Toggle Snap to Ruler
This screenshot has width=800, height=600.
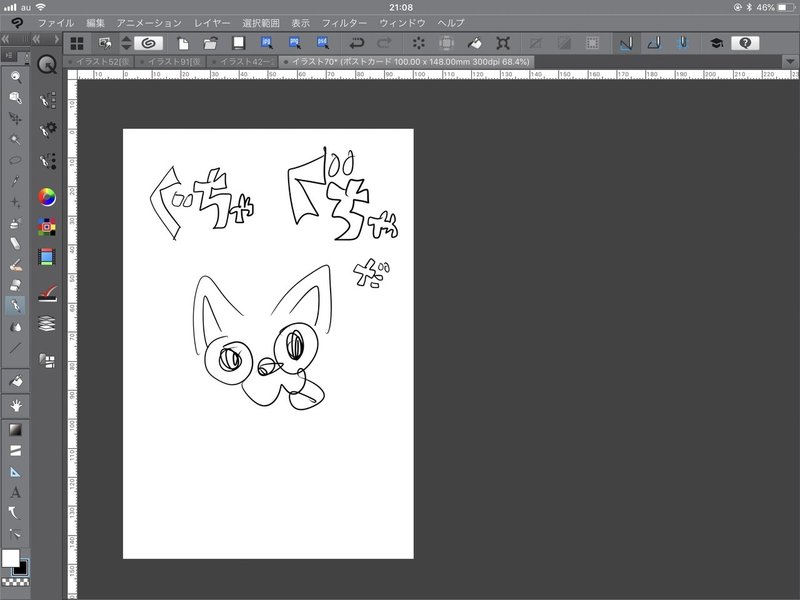click(x=626, y=43)
